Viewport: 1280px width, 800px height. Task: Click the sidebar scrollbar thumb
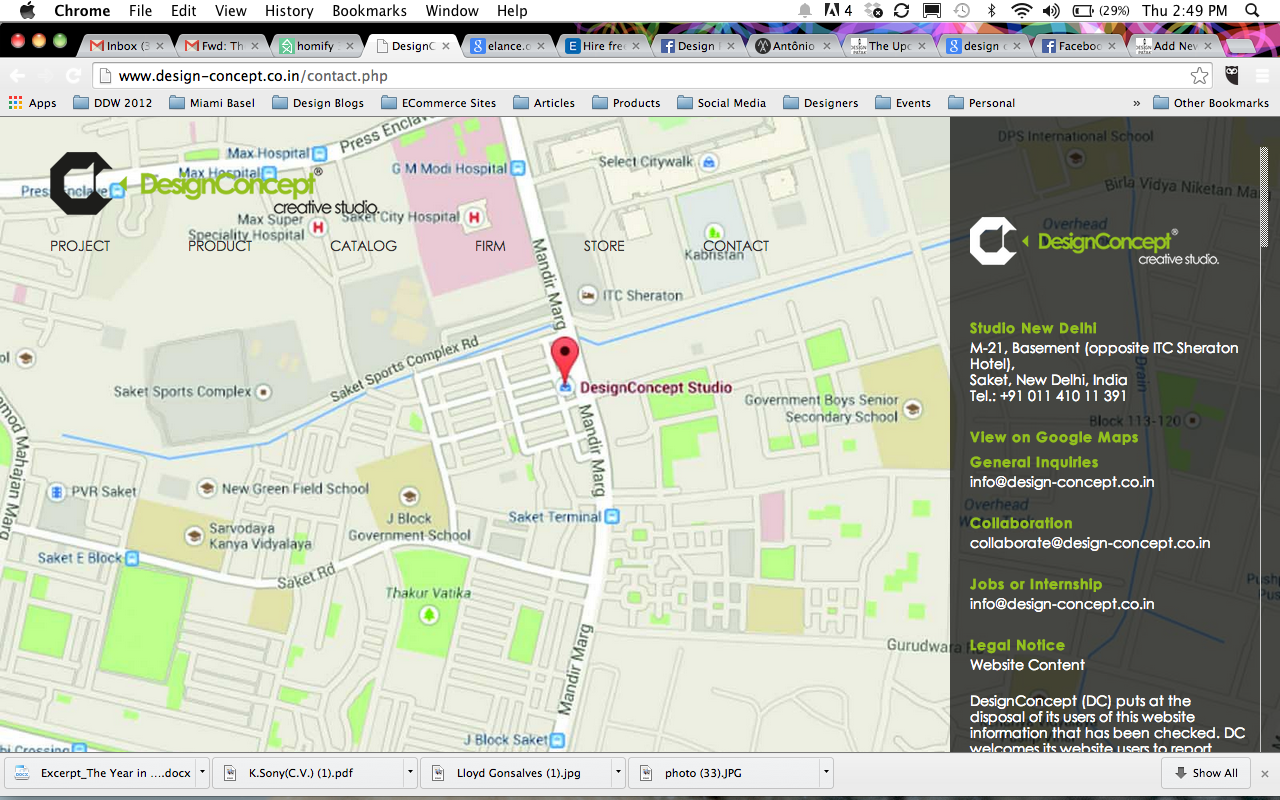coord(1264,198)
